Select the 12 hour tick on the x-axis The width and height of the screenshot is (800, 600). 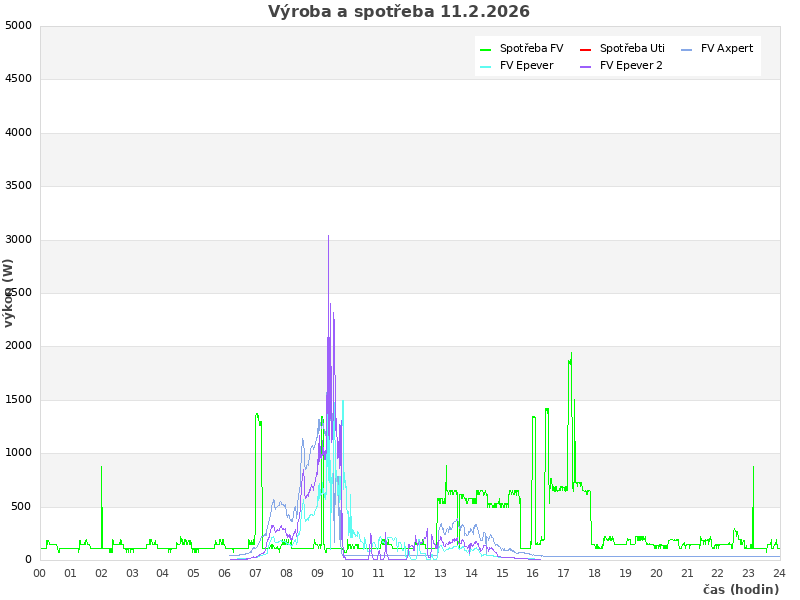(x=410, y=573)
